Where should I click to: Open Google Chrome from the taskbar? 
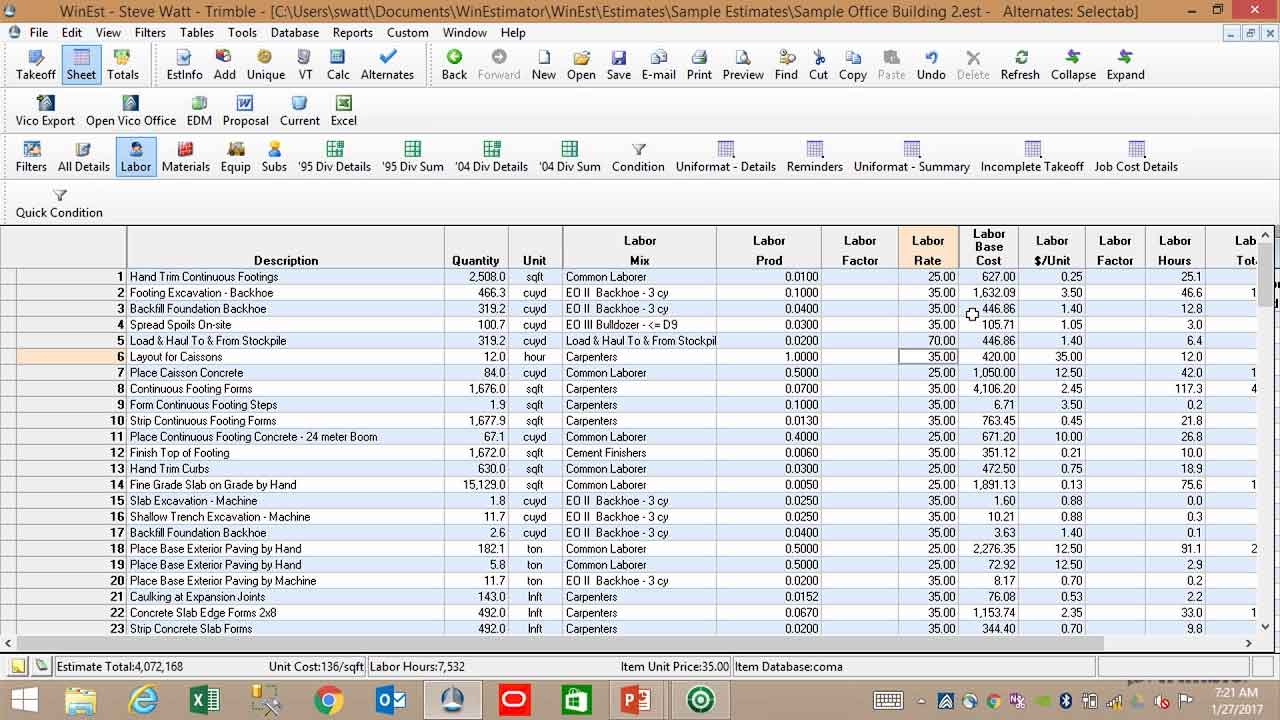click(x=328, y=700)
